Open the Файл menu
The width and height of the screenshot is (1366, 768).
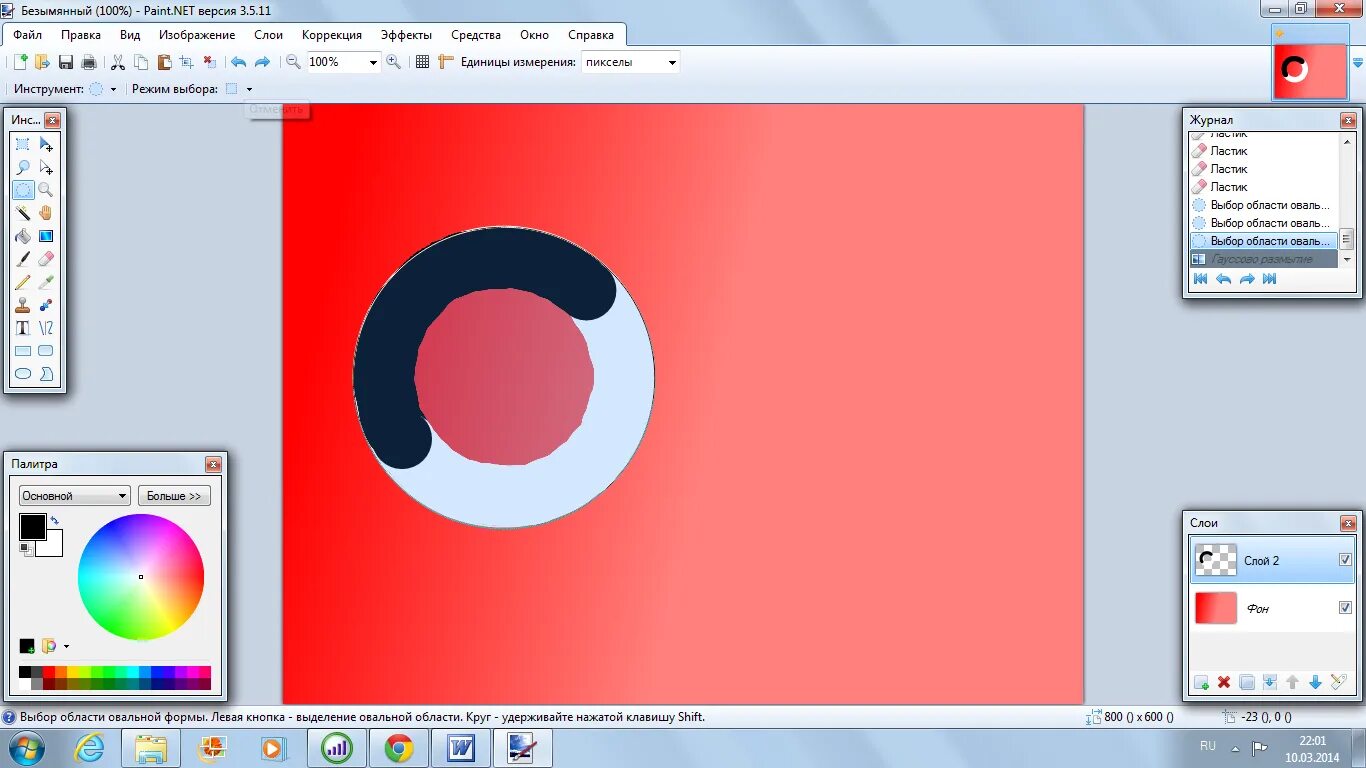coord(27,35)
